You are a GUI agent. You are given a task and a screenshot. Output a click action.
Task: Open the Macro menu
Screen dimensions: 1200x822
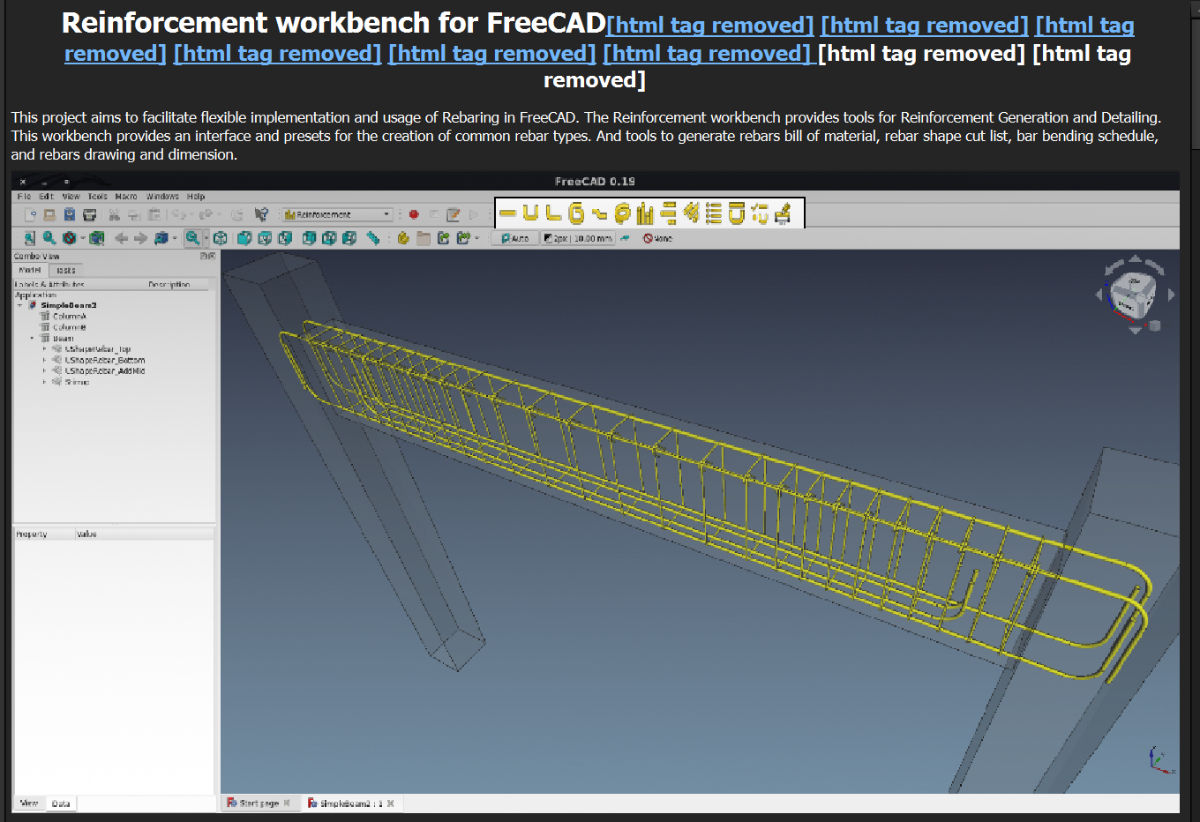point(126,196)
